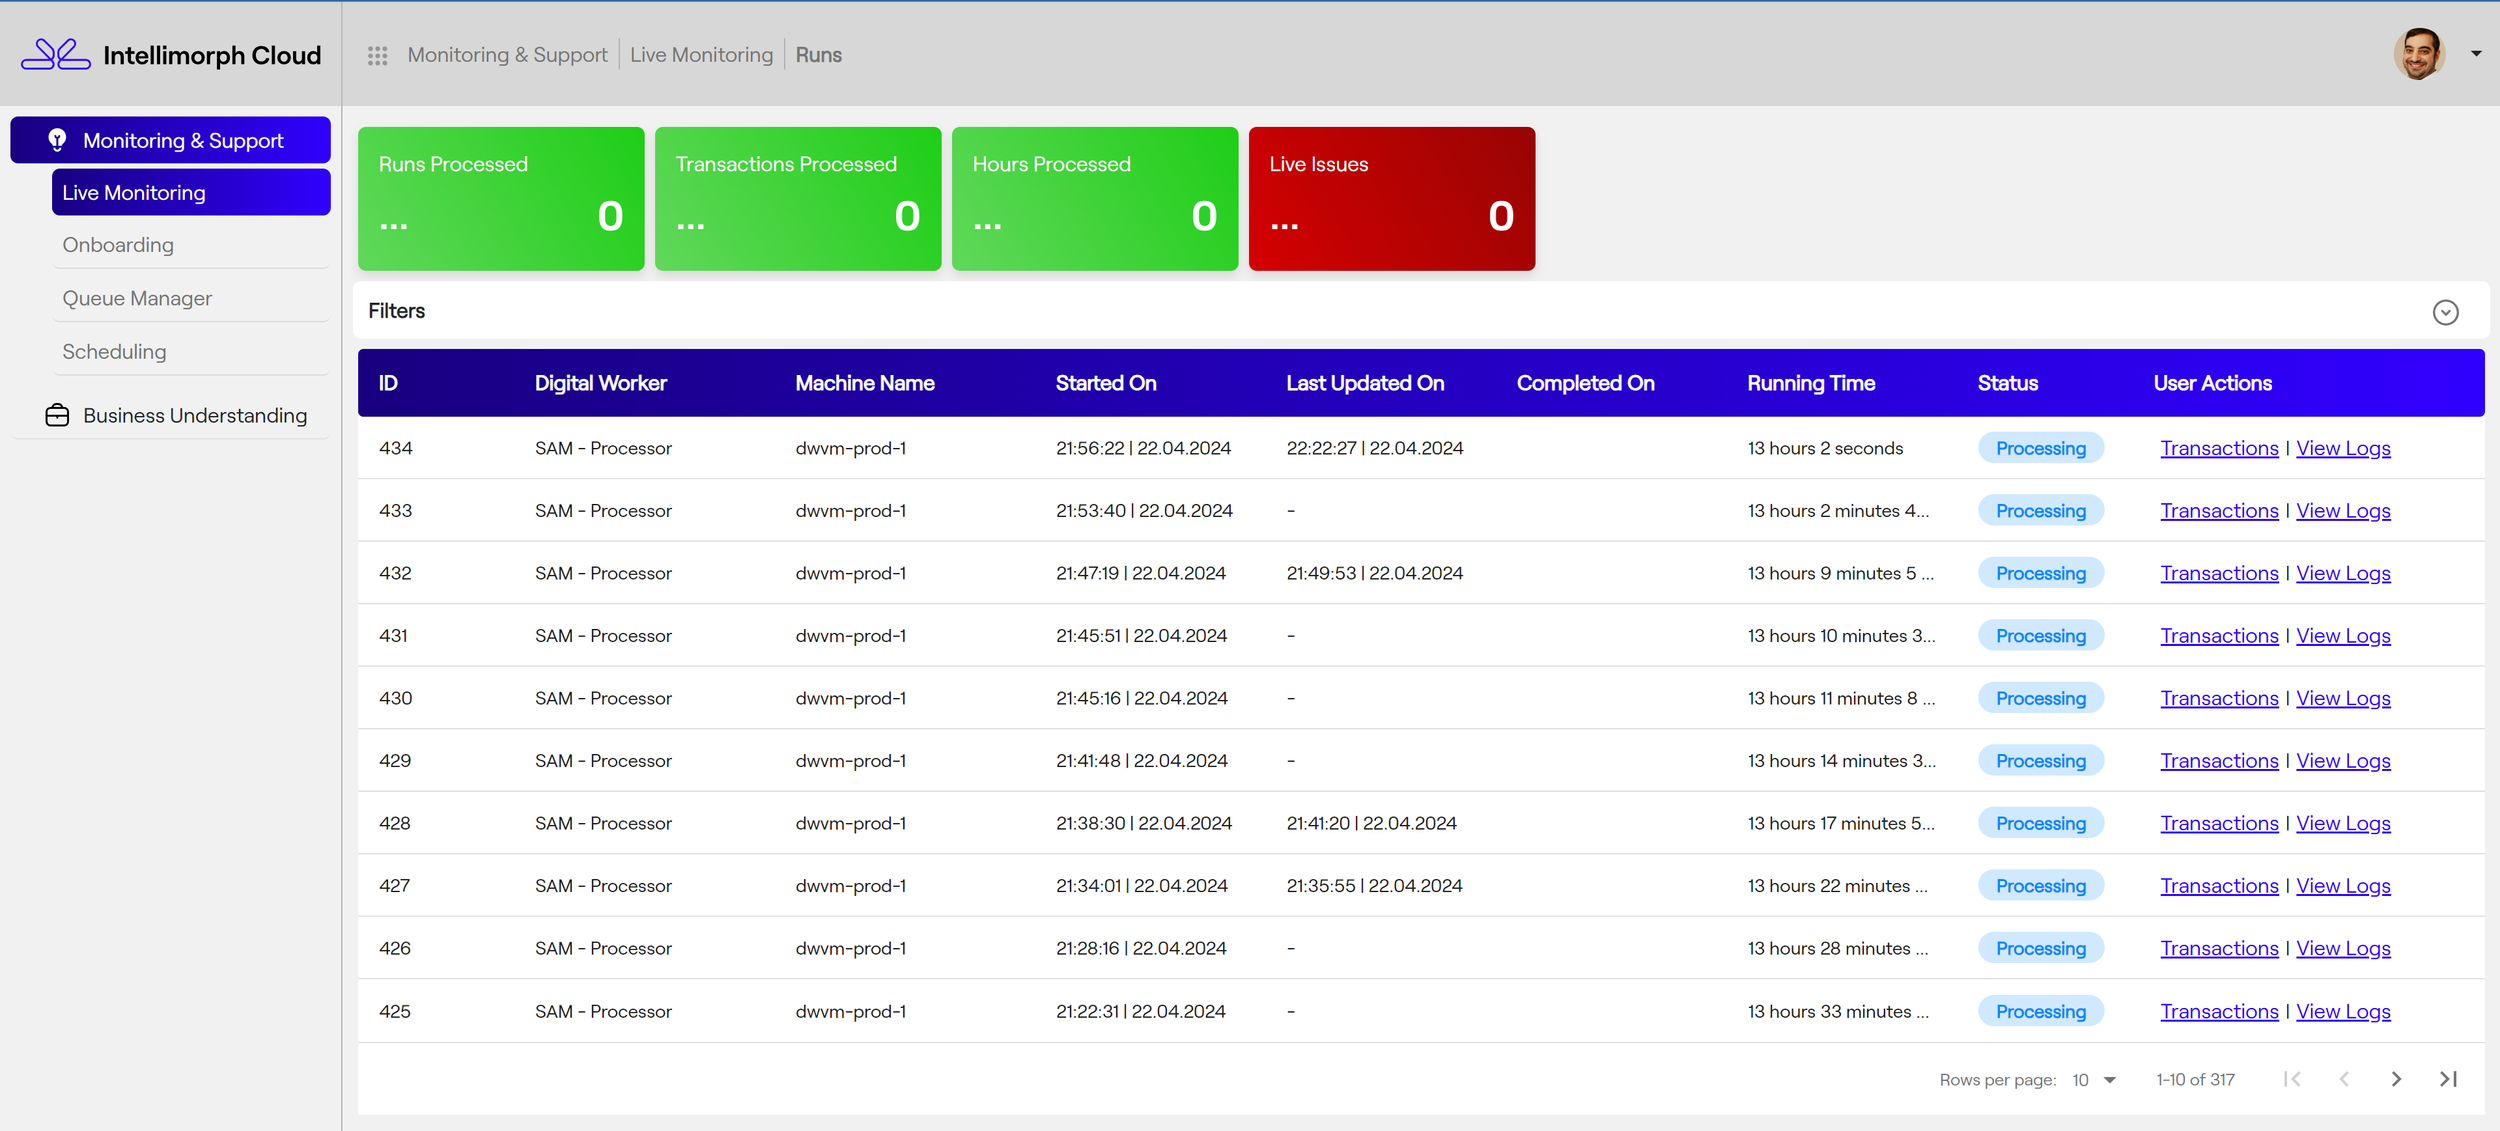The height and width of the screenshot is (1131, 2500).
Task: Click the Intellimorph Cloud logo icon
Action: pyautogui.click(x=56, y=54)
